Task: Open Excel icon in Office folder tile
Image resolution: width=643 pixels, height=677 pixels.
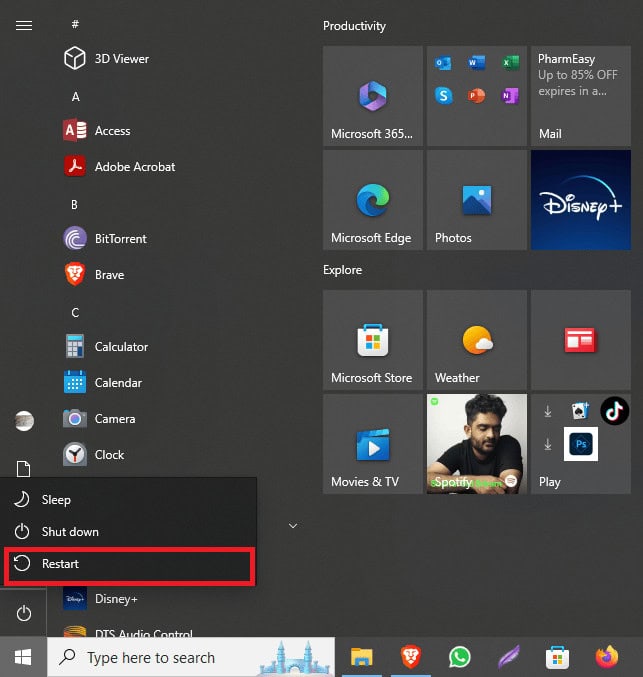Action: coord(510,63)
